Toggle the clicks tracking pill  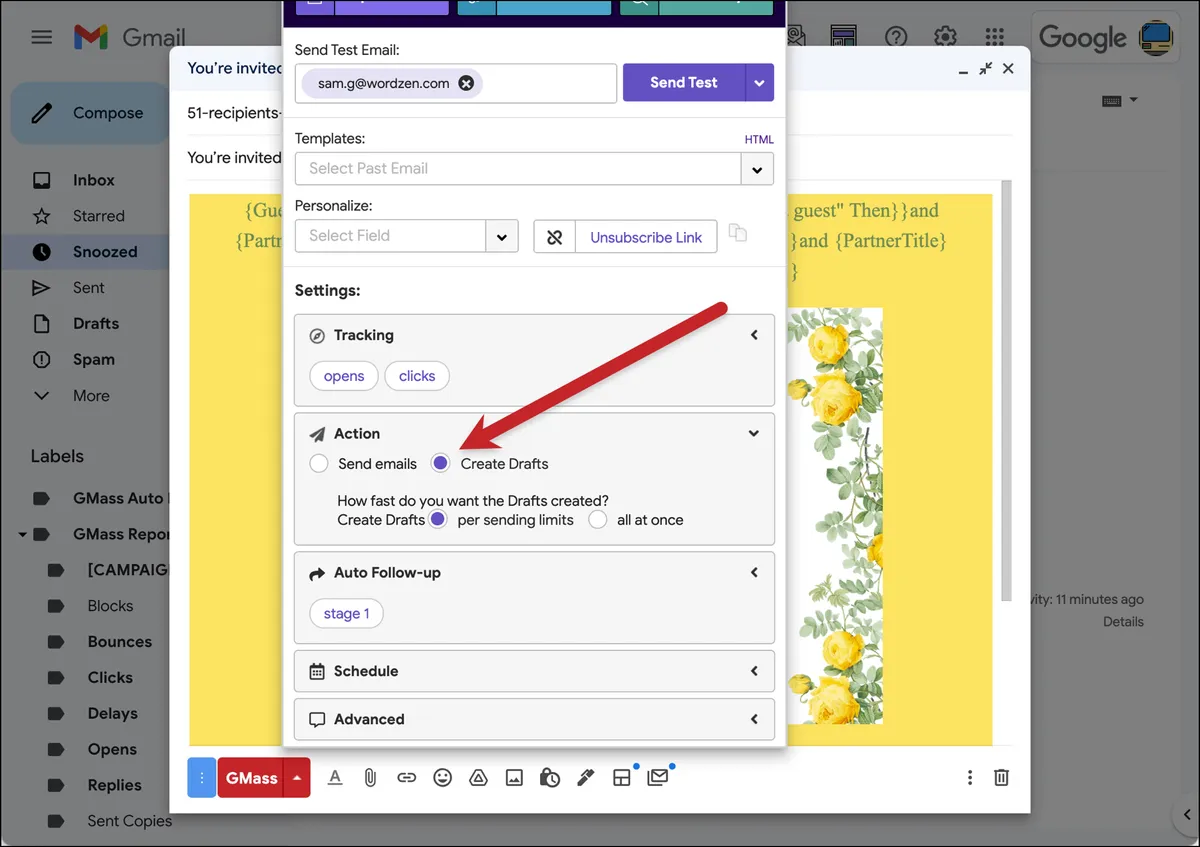(x=417, y=376)
